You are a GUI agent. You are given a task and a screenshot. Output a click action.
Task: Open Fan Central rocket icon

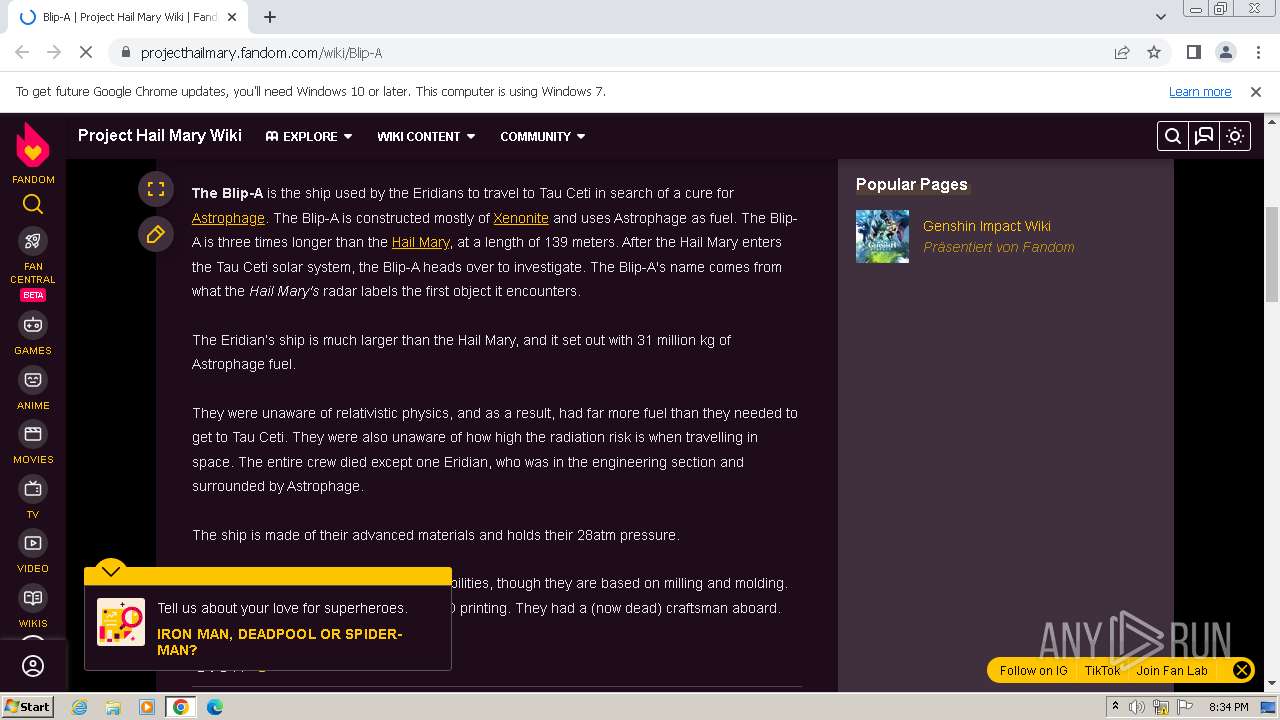33,241
